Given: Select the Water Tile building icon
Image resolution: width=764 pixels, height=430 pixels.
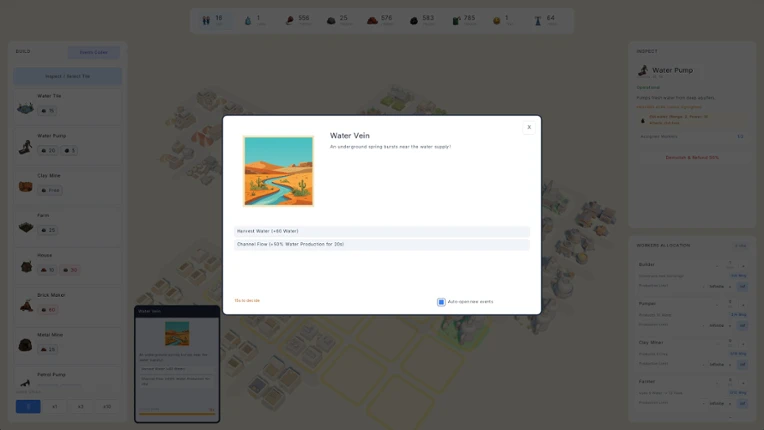Looking at the screenshot, I should click(25, 107).
